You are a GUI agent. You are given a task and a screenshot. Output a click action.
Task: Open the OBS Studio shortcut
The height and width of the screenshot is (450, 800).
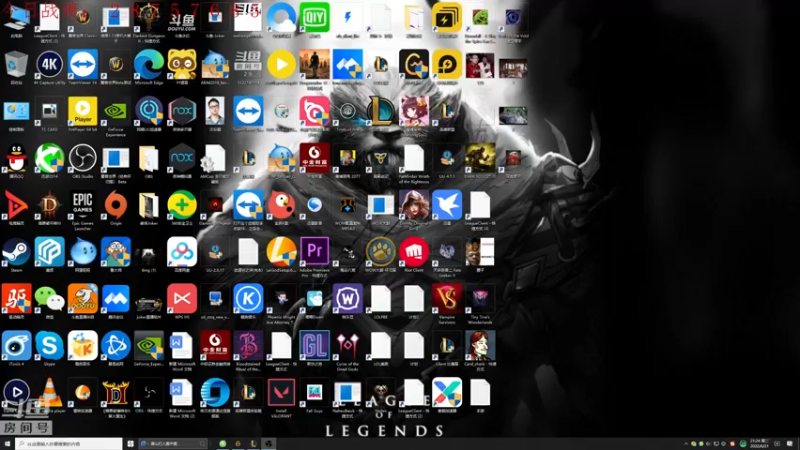point(83,158)
